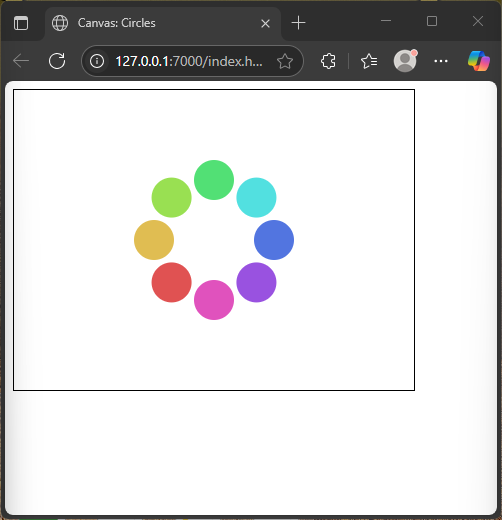Screen dimensions: 502x520
Task: Close the Canvas: Circles tab
Action: pyautogui.click(x=265, y=23)
